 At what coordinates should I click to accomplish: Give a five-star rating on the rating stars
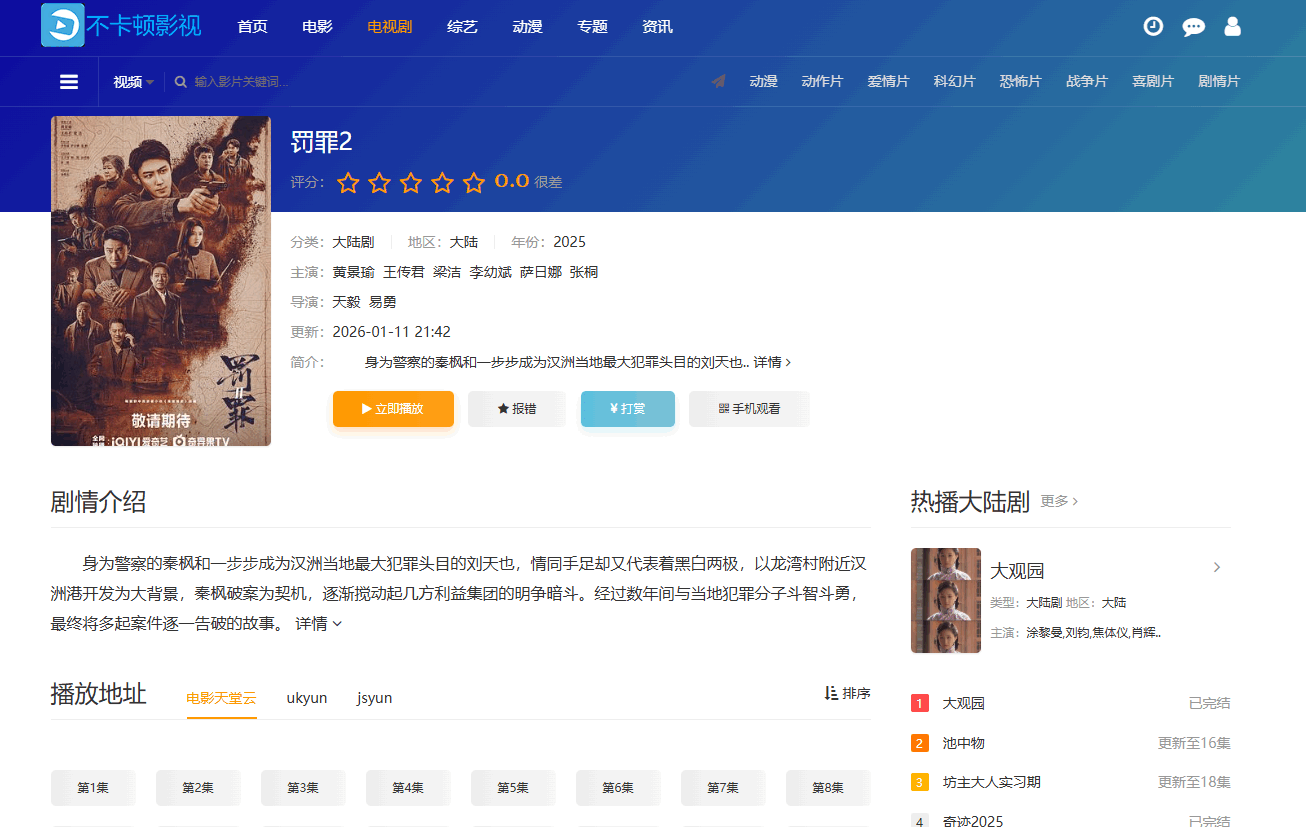(x=473, y=183)
